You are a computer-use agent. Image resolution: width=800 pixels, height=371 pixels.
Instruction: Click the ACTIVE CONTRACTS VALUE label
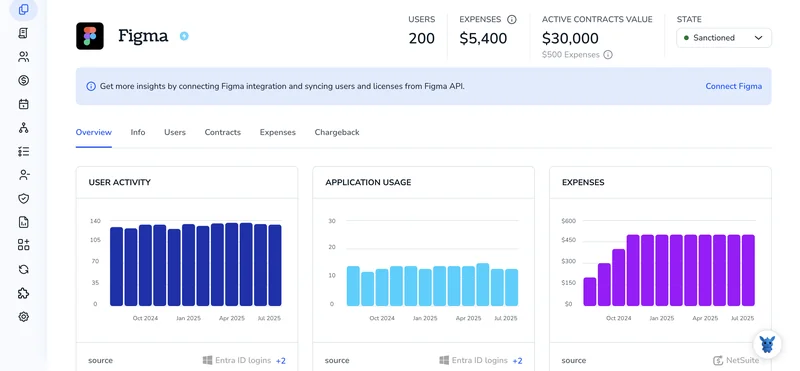[597, 19]
